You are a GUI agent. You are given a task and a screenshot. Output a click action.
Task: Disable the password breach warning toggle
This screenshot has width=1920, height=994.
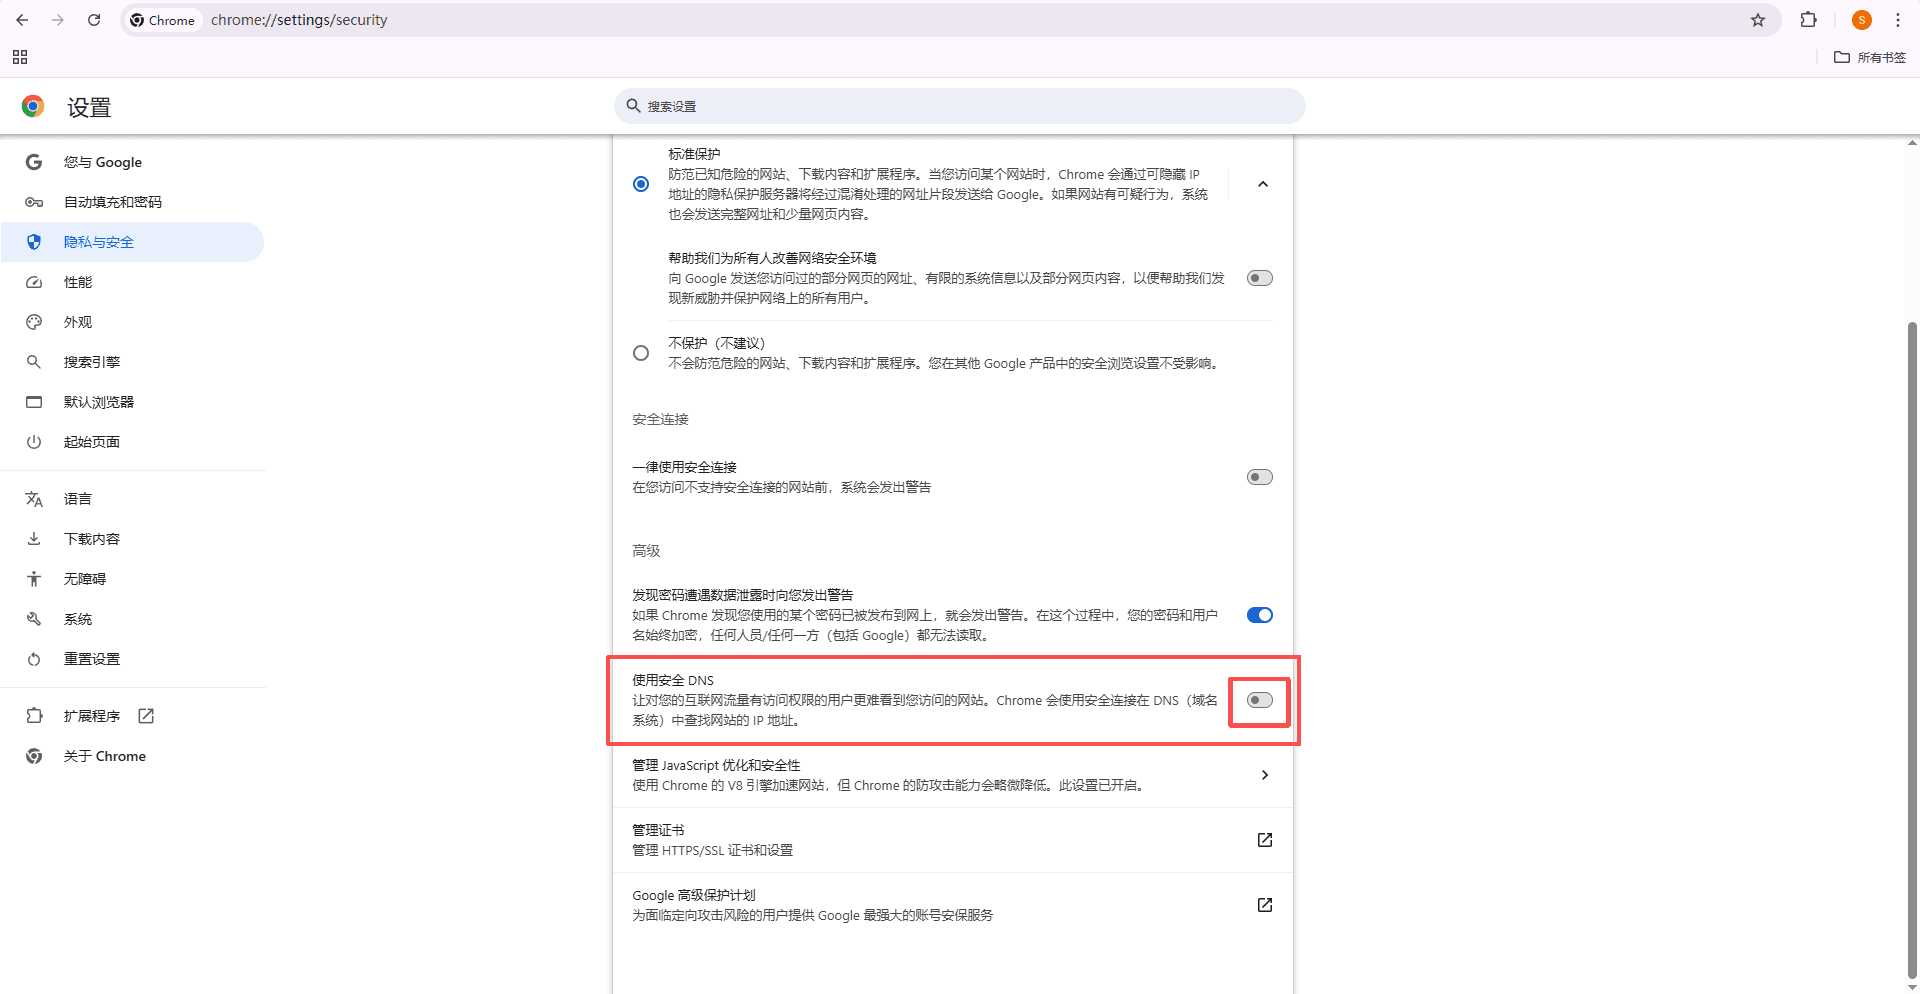coord(1259,615)
